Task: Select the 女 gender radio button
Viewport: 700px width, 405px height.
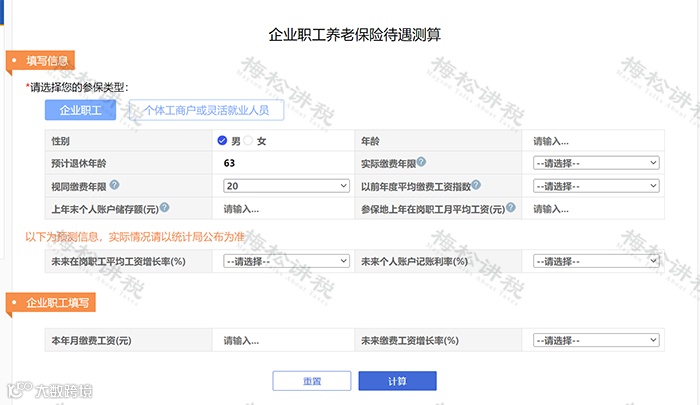Action: [248, 141]
